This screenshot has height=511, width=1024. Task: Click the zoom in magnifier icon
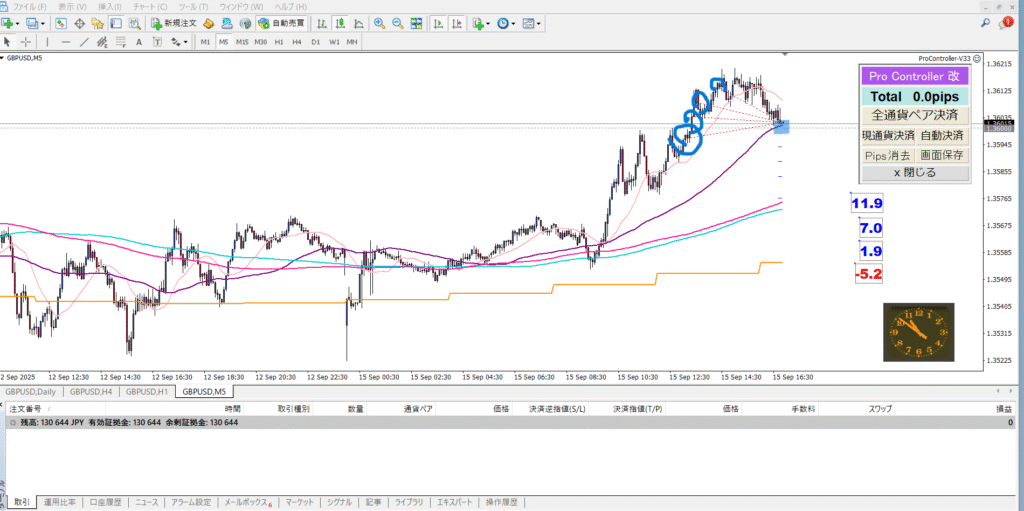click(379, 23)
